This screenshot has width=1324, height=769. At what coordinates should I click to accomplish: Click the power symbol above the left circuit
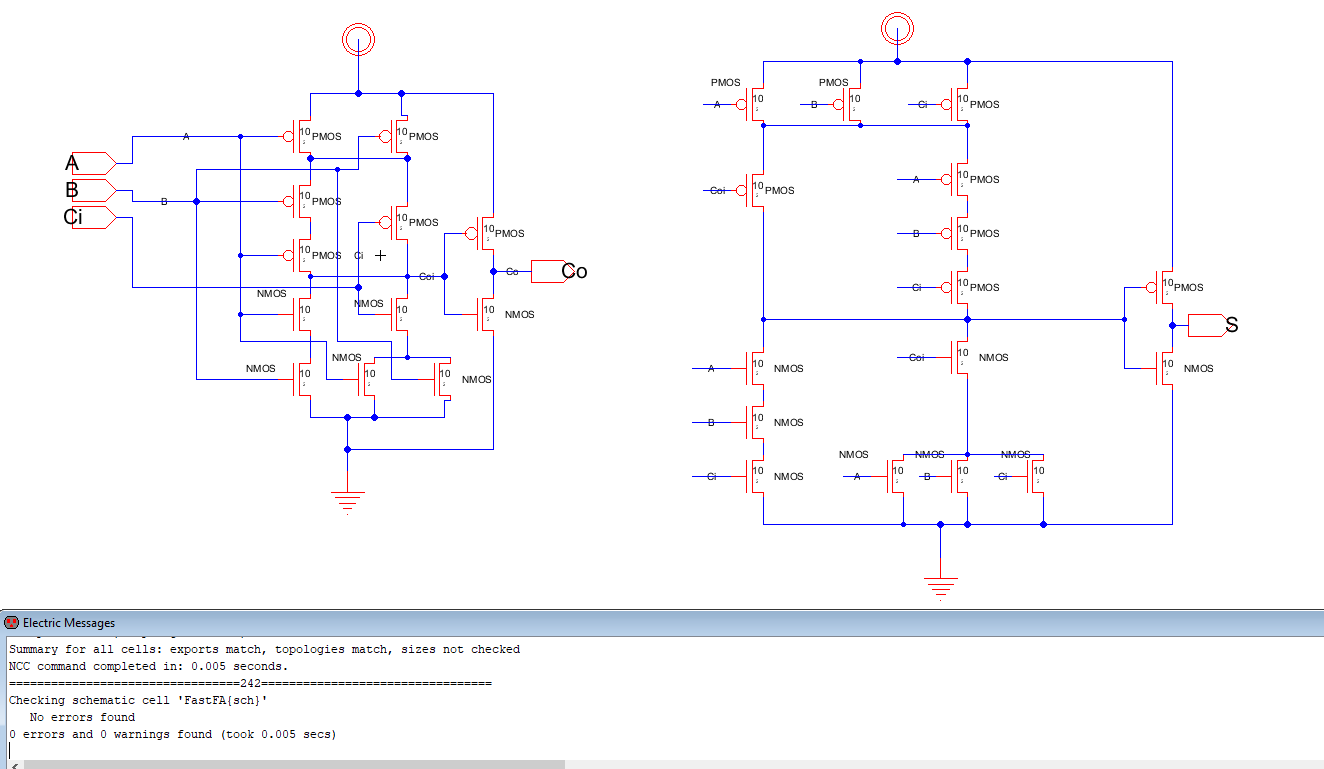(358, 40)
